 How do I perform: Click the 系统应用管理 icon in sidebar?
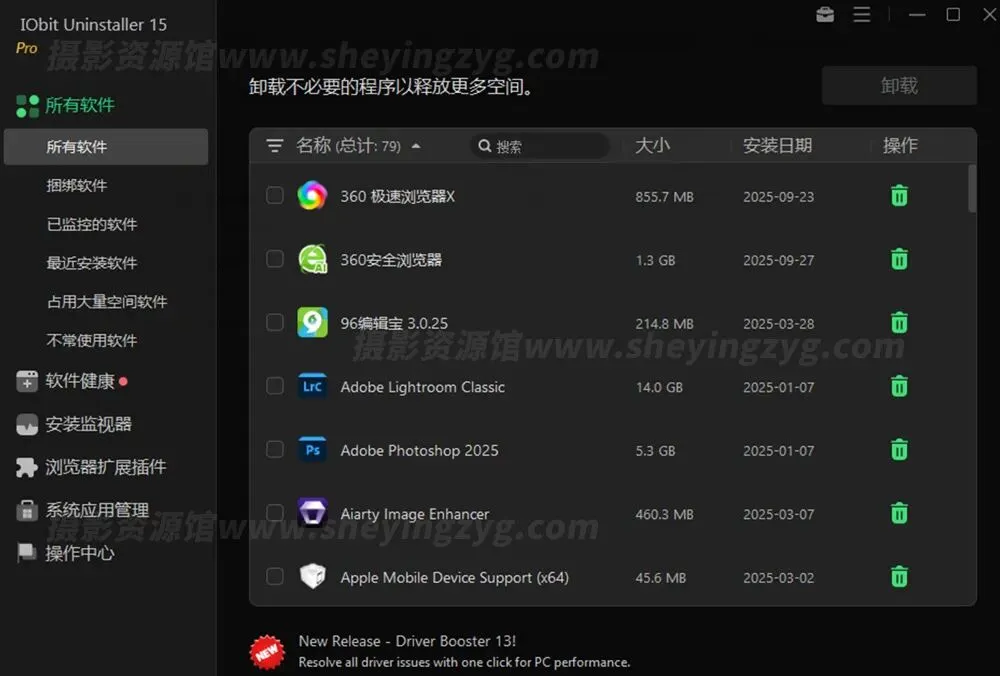(27, 510)
